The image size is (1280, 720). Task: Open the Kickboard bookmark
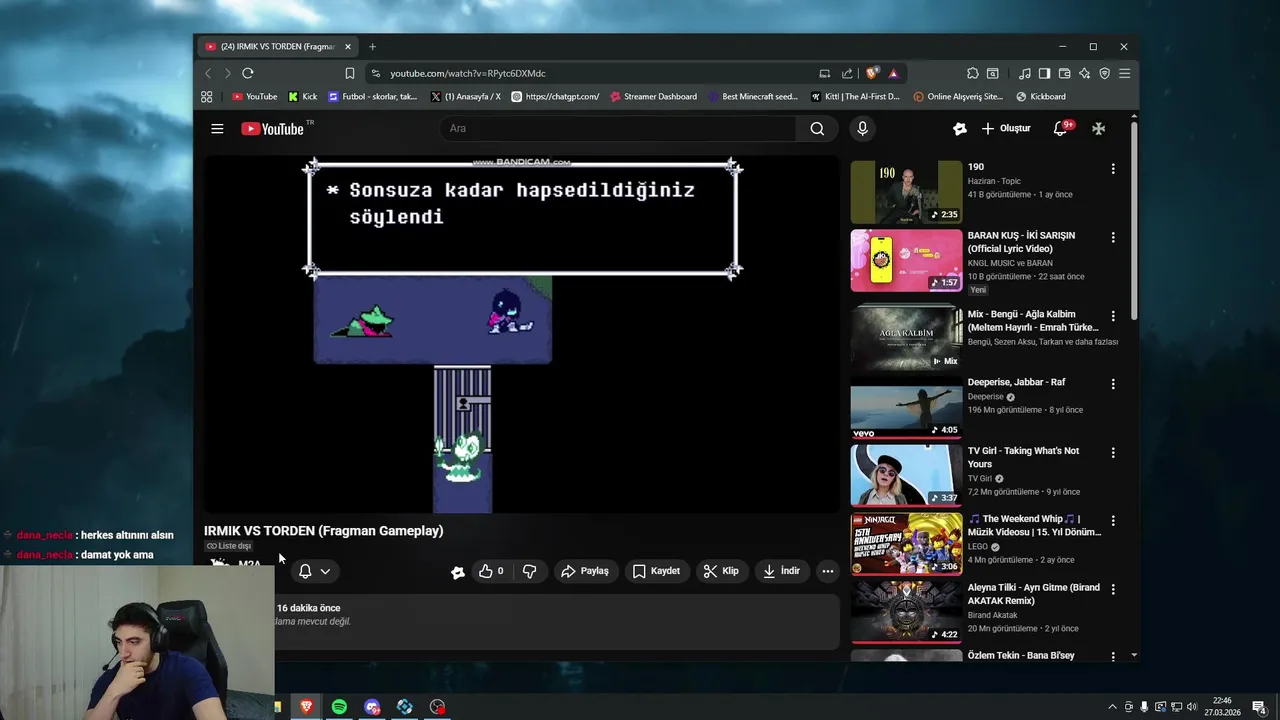point(1040,97)
